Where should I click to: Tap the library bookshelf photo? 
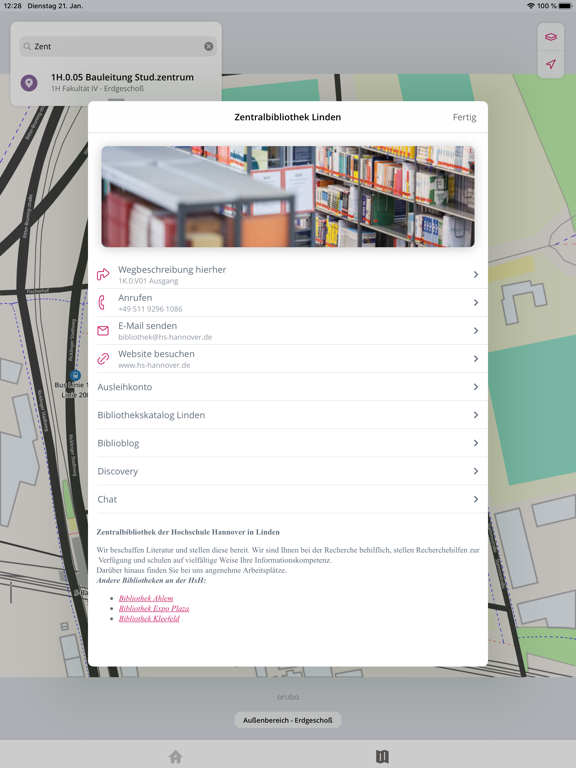tap(288, 196)
